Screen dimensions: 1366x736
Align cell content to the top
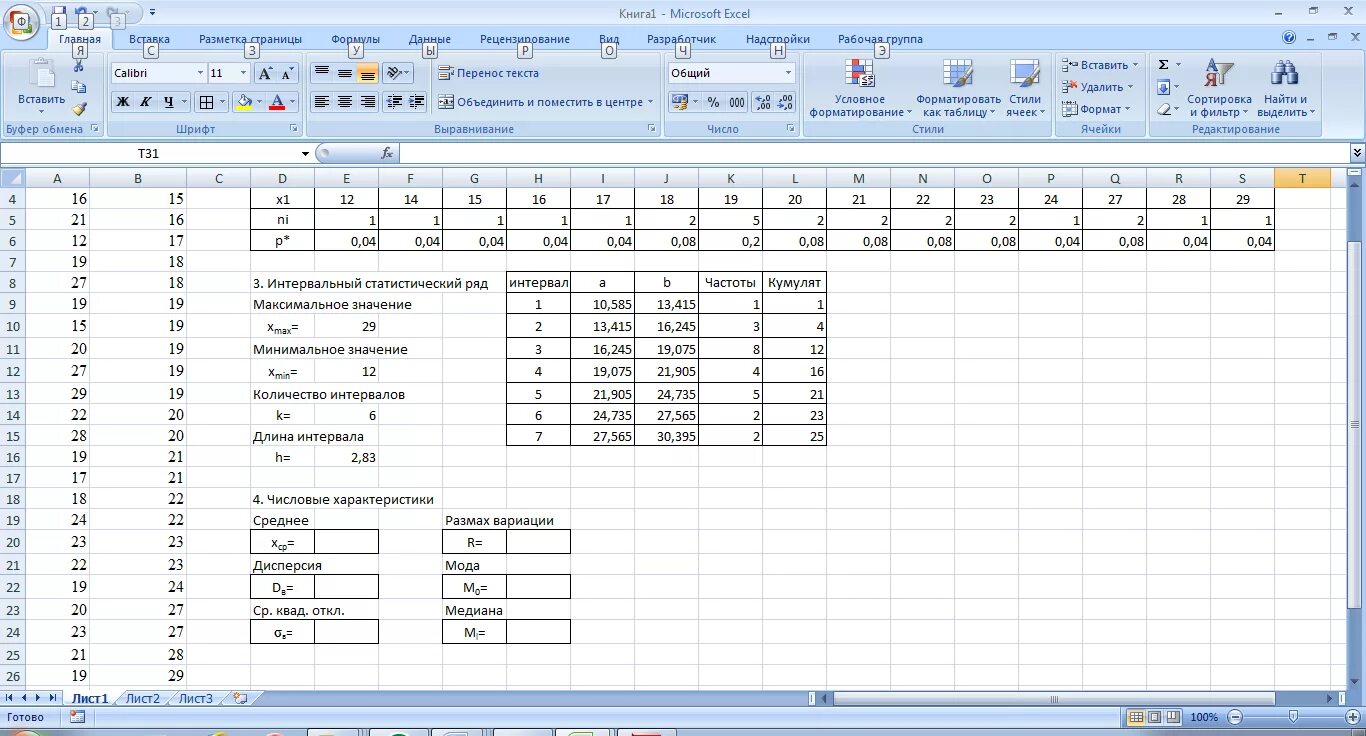(x=322, y=73)
